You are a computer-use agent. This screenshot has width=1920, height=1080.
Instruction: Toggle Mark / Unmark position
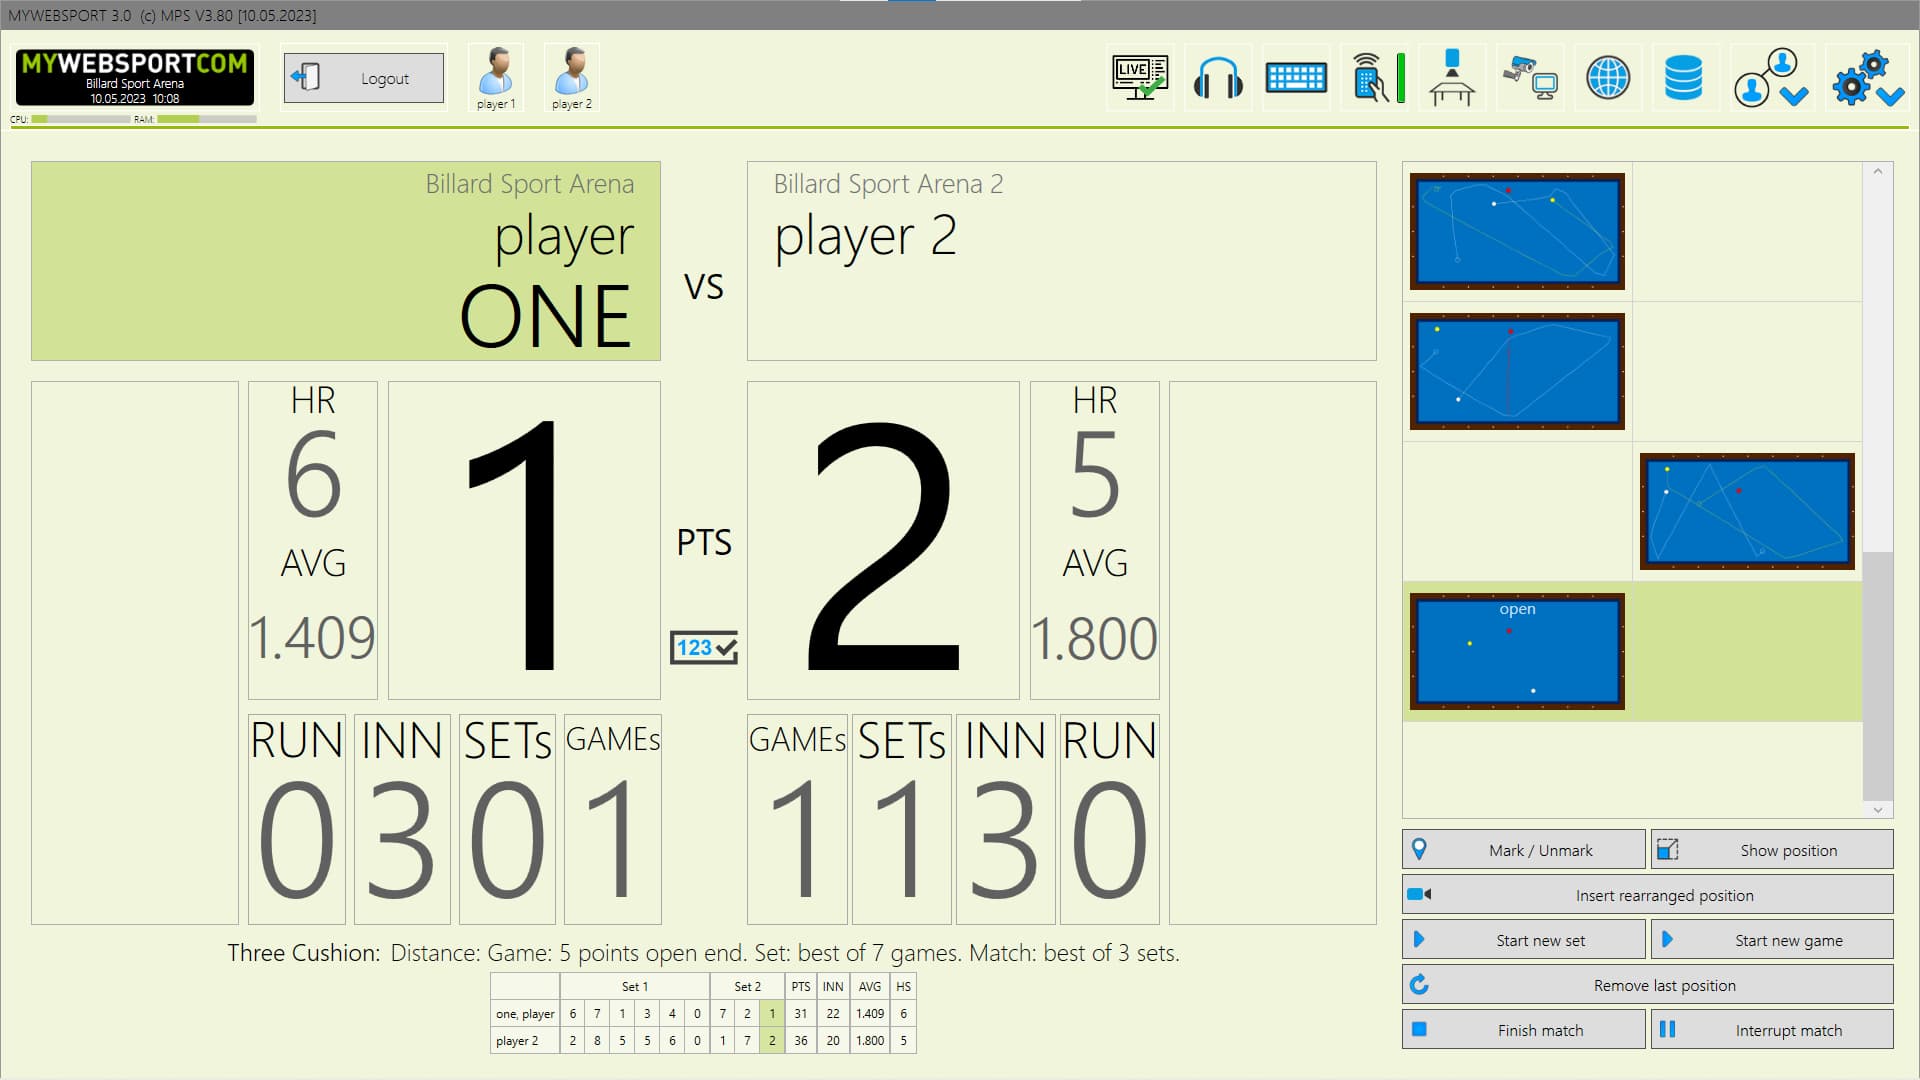tap(1523, 850)
